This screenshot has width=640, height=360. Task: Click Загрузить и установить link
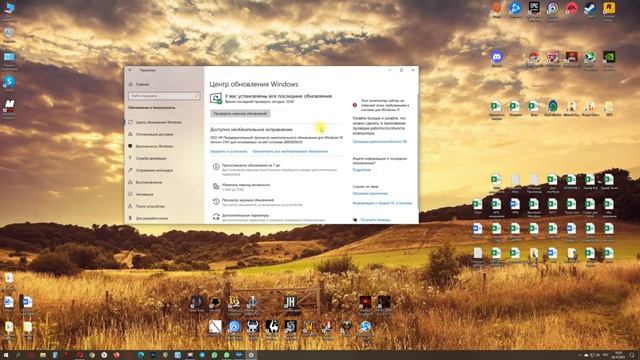[x=229, y=151]
